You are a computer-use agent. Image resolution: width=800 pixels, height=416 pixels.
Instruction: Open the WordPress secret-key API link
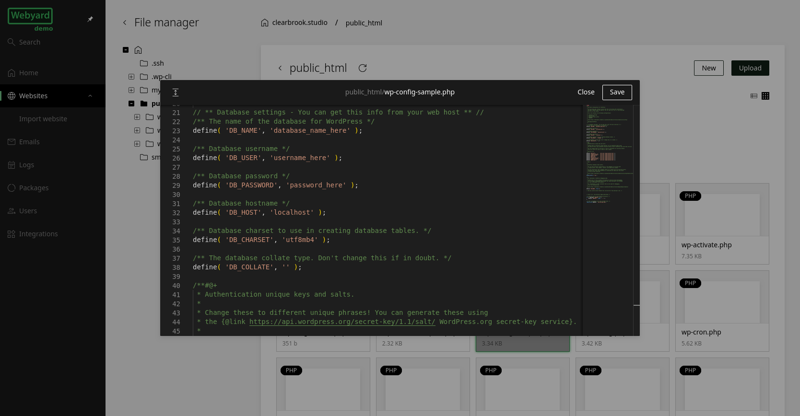[x=342, y=322]
